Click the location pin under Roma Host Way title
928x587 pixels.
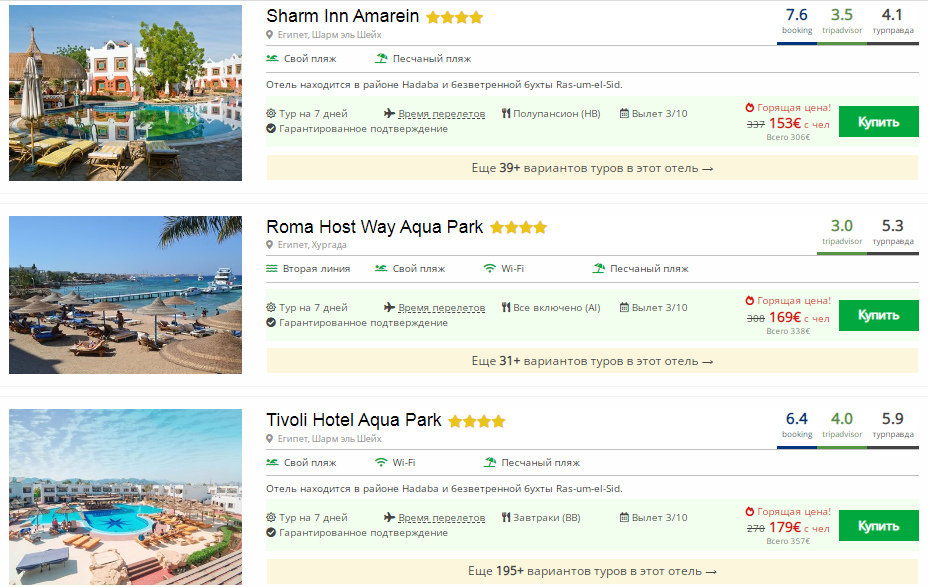click(x=270, y=245)
